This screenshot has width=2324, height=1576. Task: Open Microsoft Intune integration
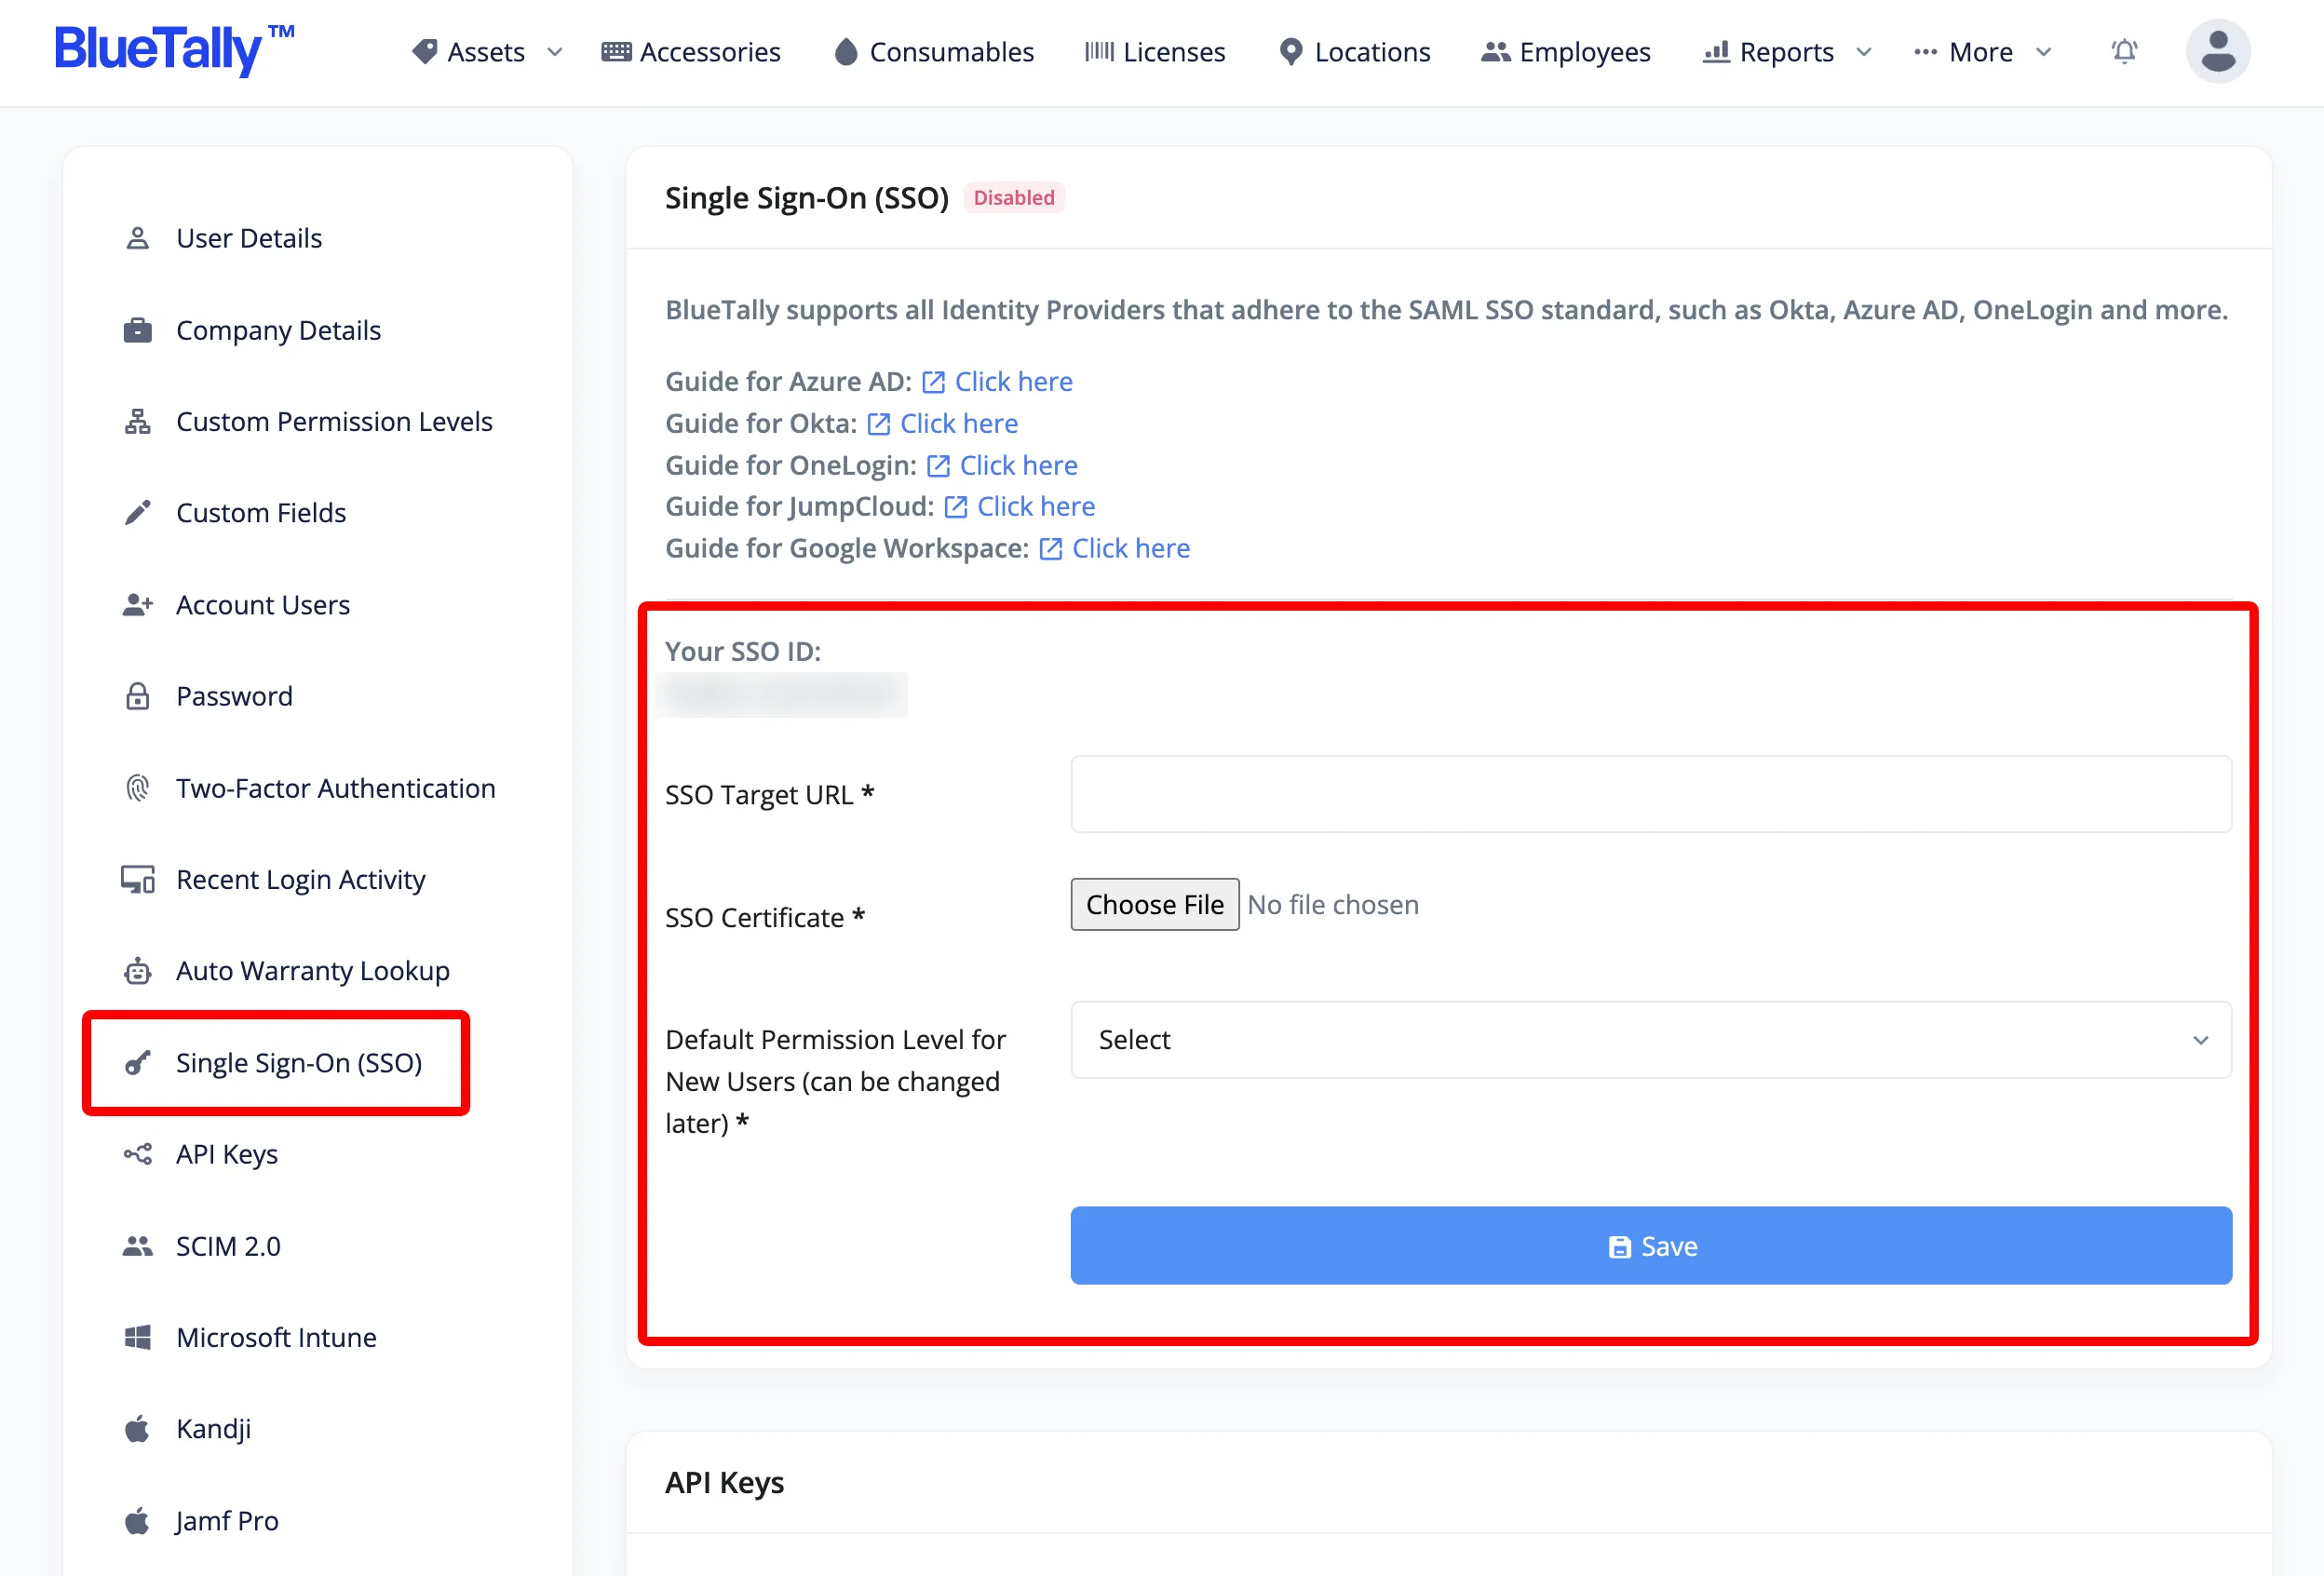tap(277, 1337)
